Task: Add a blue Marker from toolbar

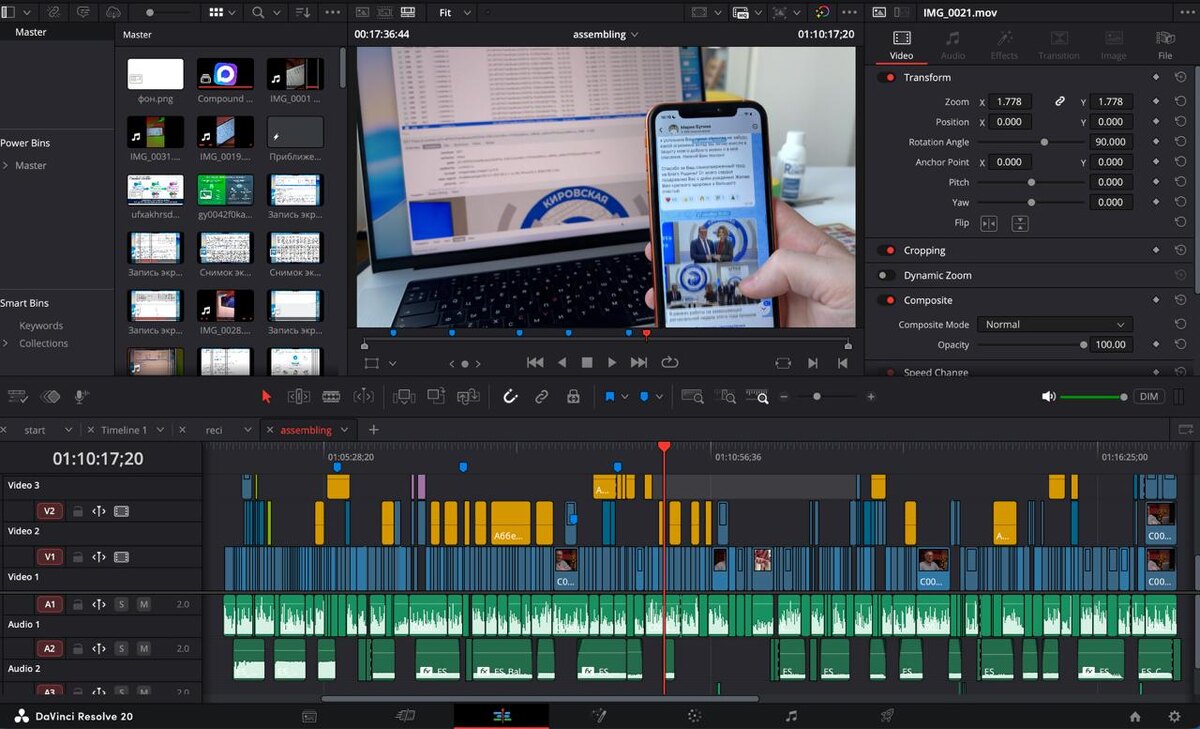Action: coord(644,397)
